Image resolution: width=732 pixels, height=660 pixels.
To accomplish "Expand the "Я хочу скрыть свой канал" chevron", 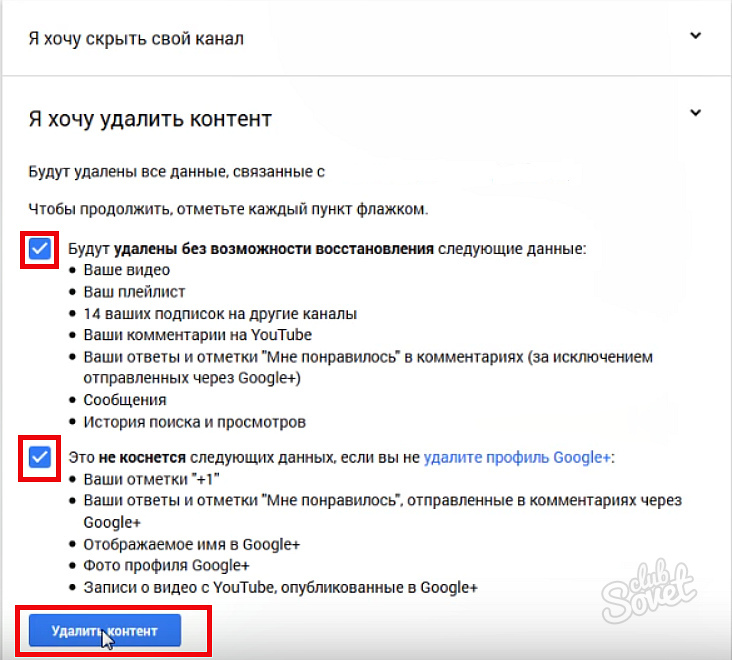I will (696, 36).
